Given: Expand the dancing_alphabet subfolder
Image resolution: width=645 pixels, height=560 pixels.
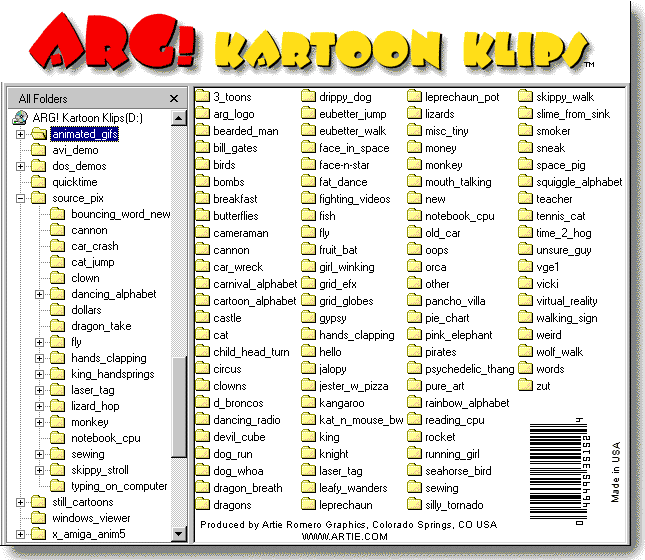Looking at the screenshot, I should click(x=39, y=294).
